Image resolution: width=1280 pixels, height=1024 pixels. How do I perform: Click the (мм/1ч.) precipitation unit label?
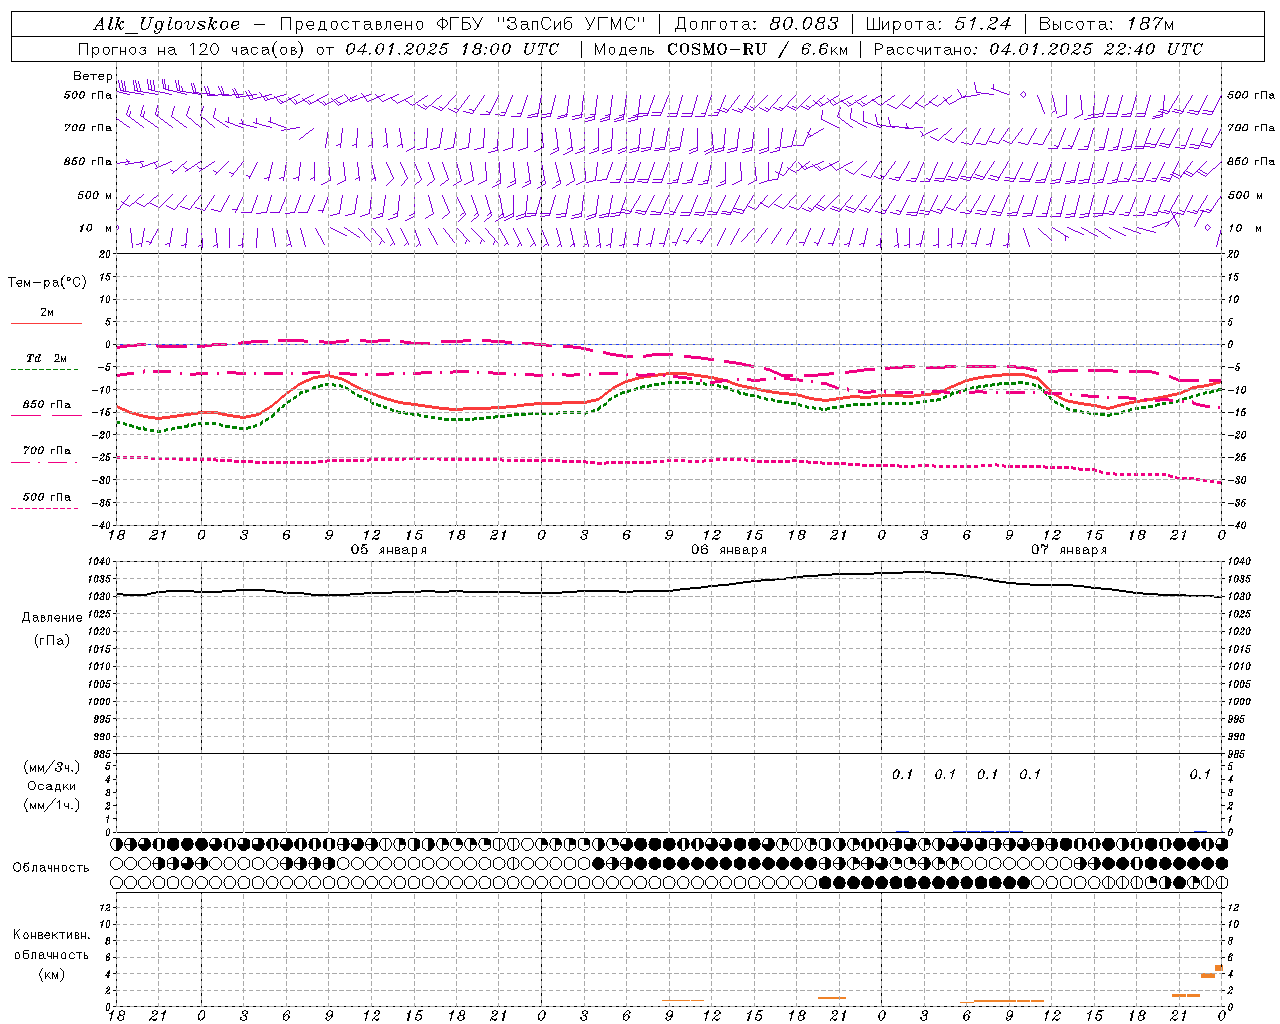[x=52, y=805]
